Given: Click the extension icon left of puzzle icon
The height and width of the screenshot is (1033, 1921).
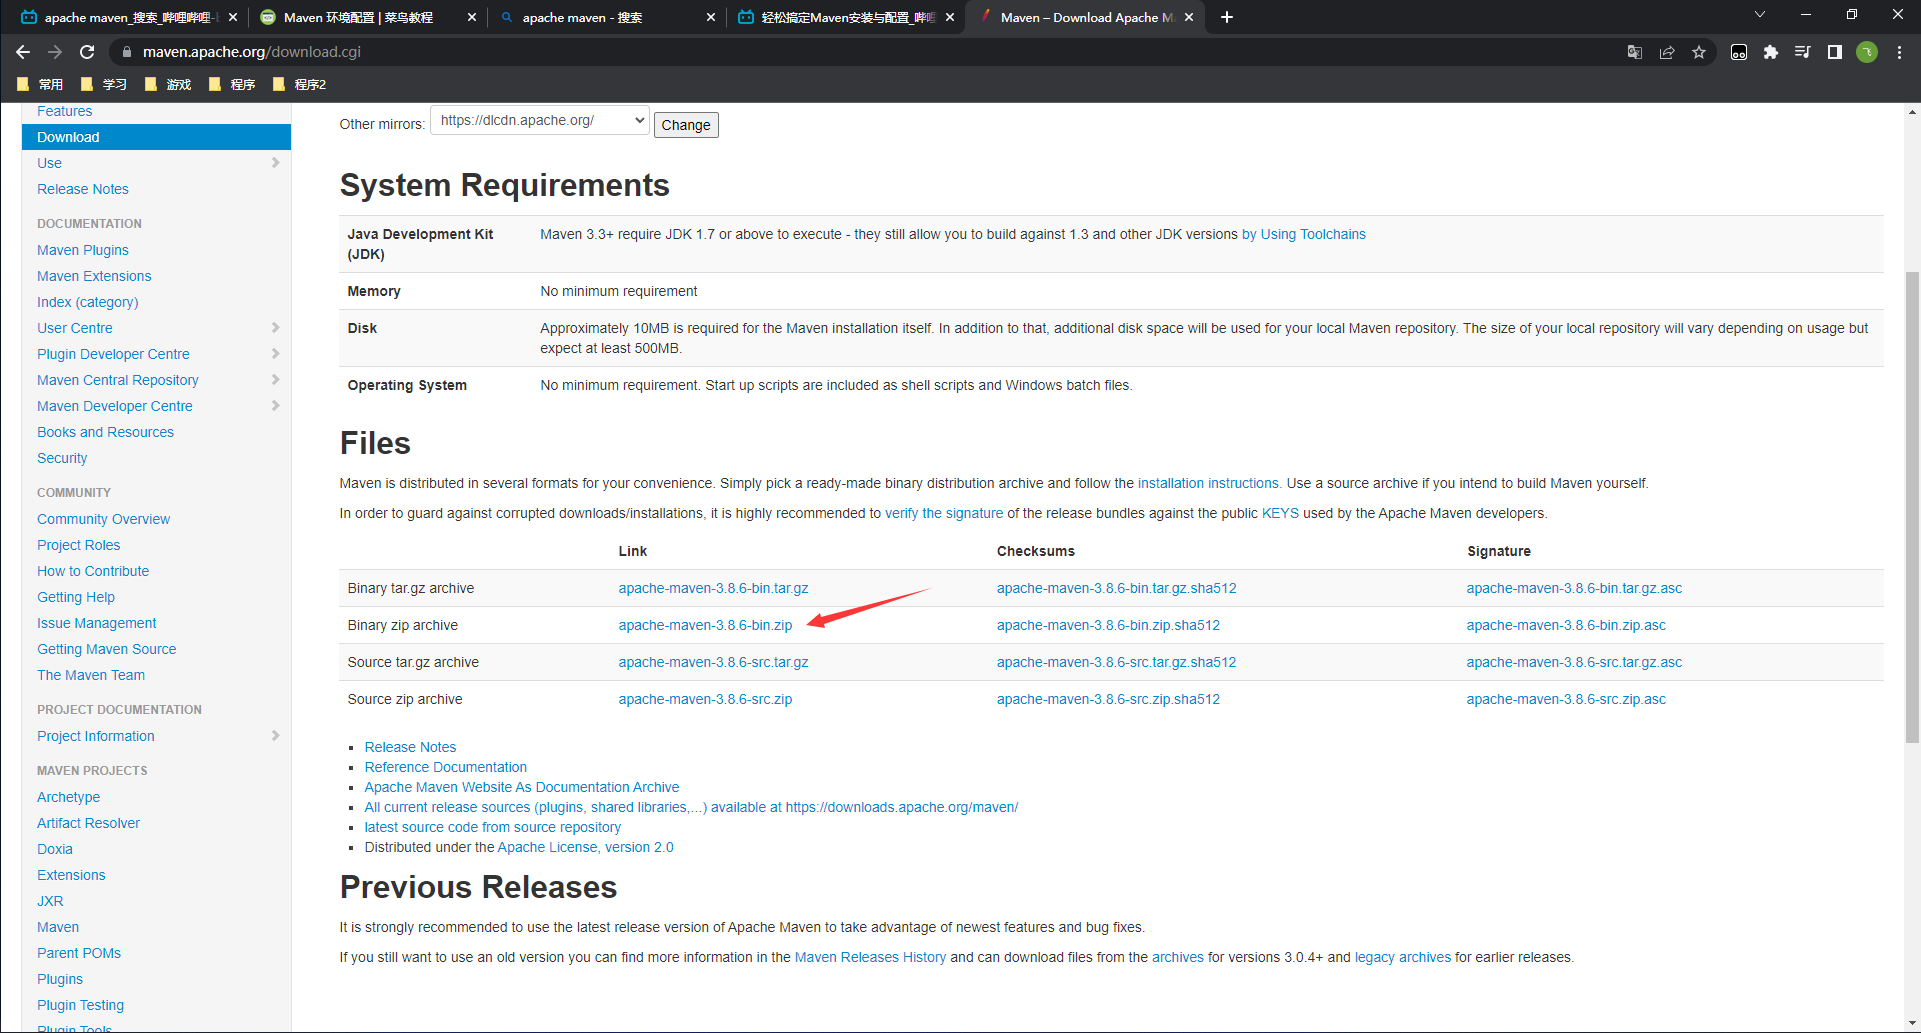Looking at the screenshot, I should click(x=1739, y=52).
